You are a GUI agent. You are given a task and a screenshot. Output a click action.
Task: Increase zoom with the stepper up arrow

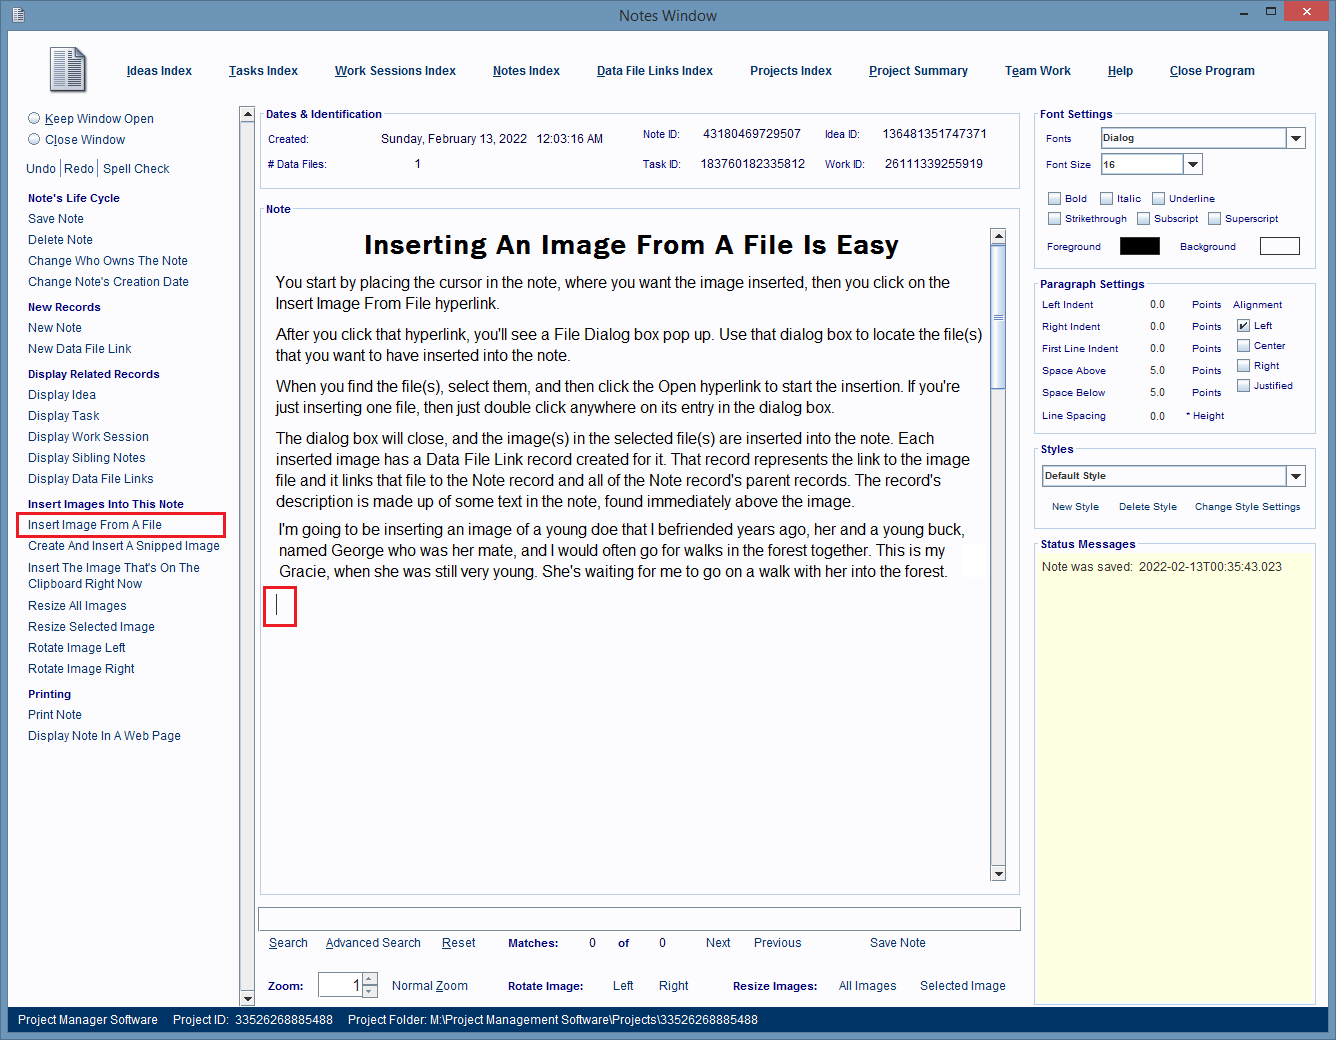(370, 979)
